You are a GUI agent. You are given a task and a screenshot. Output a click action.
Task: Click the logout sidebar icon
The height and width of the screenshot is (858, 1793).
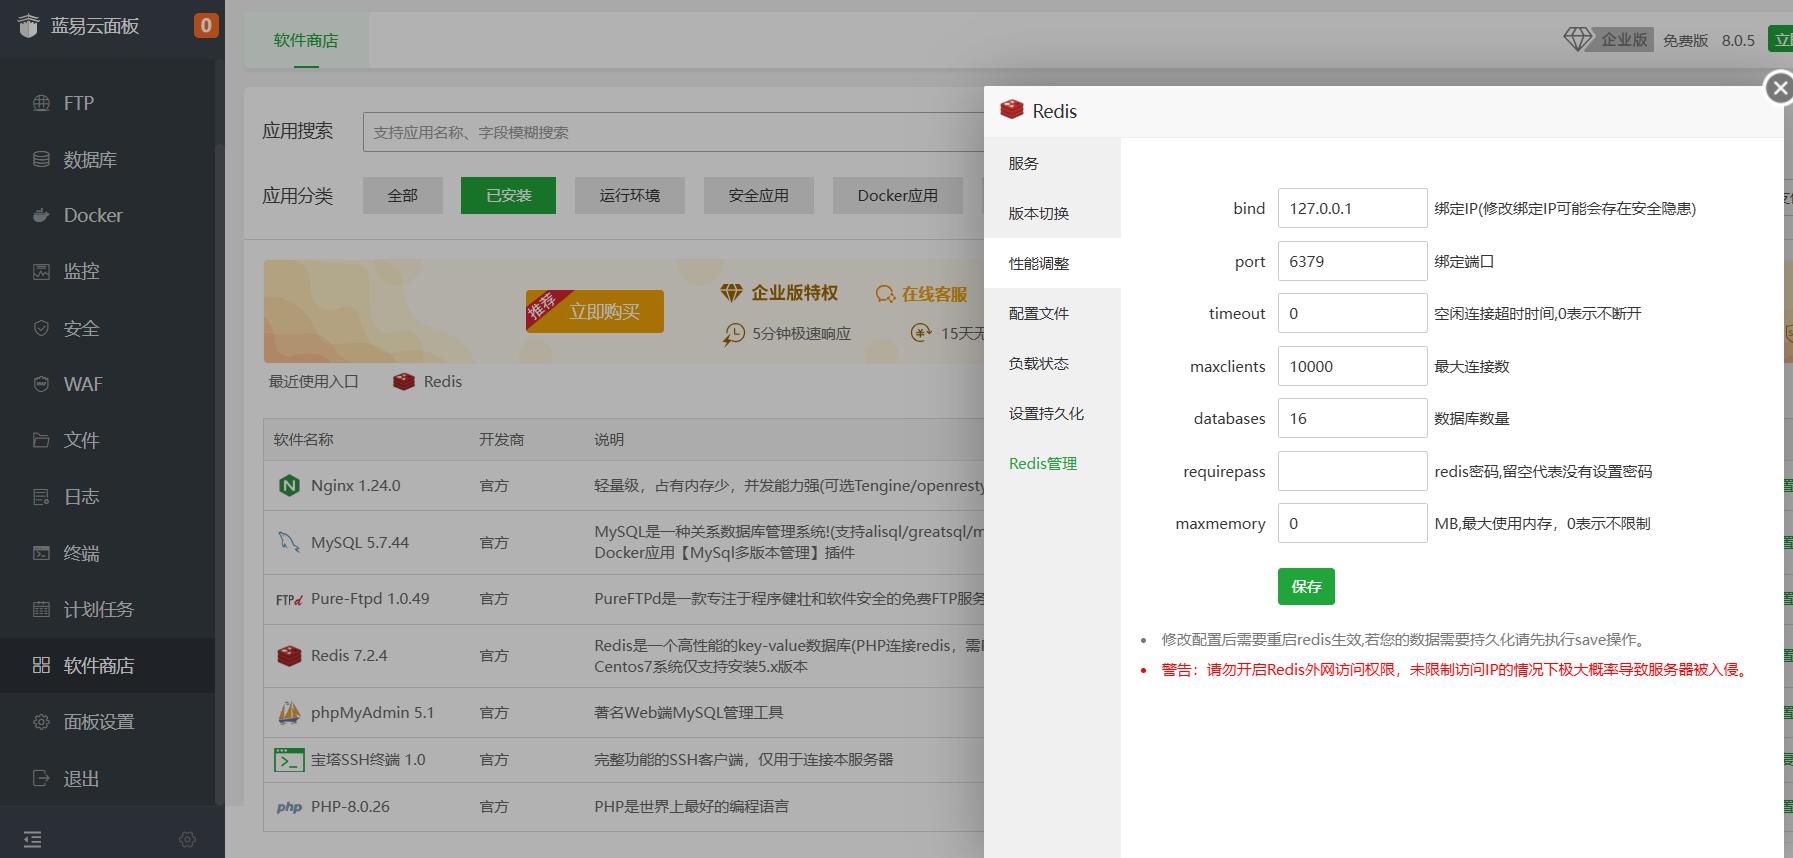coord(41,778)
